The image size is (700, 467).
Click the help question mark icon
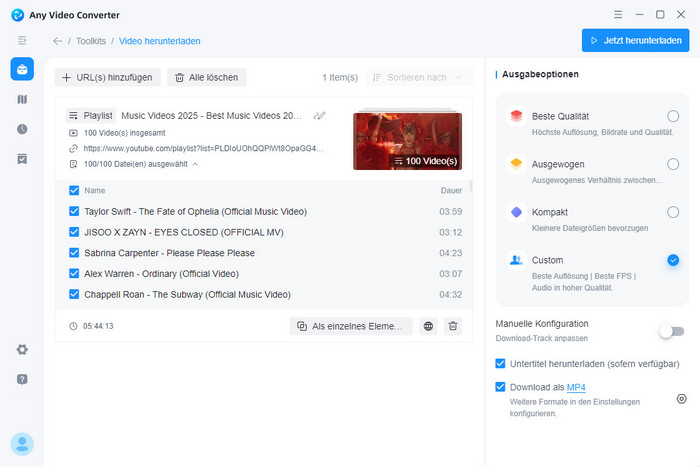coord(22,379)
